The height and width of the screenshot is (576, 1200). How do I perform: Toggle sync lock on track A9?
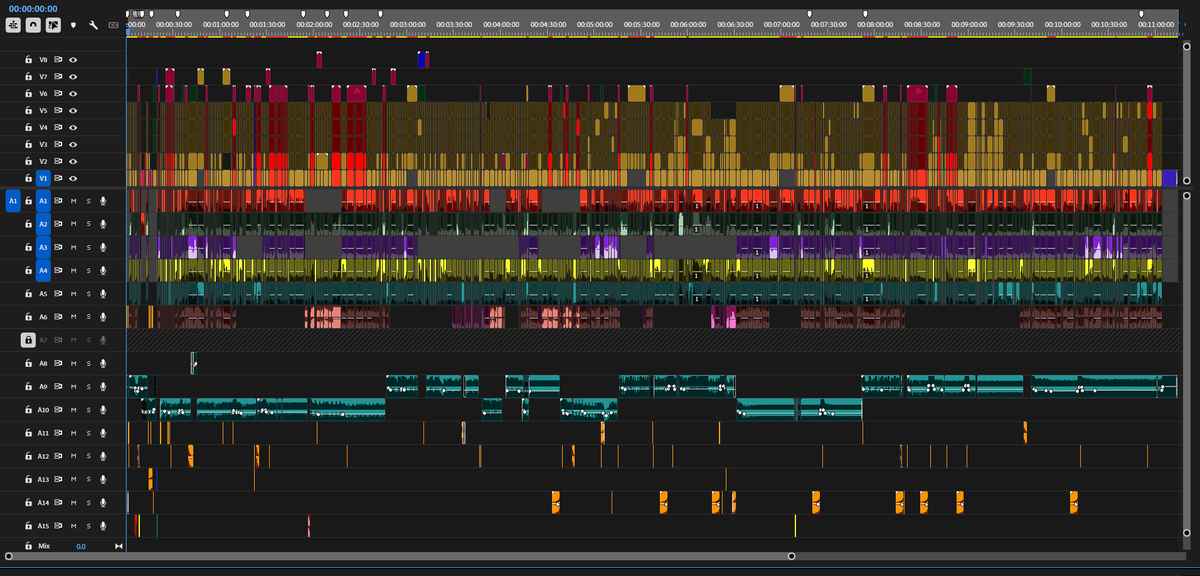[x=59, y=387]
